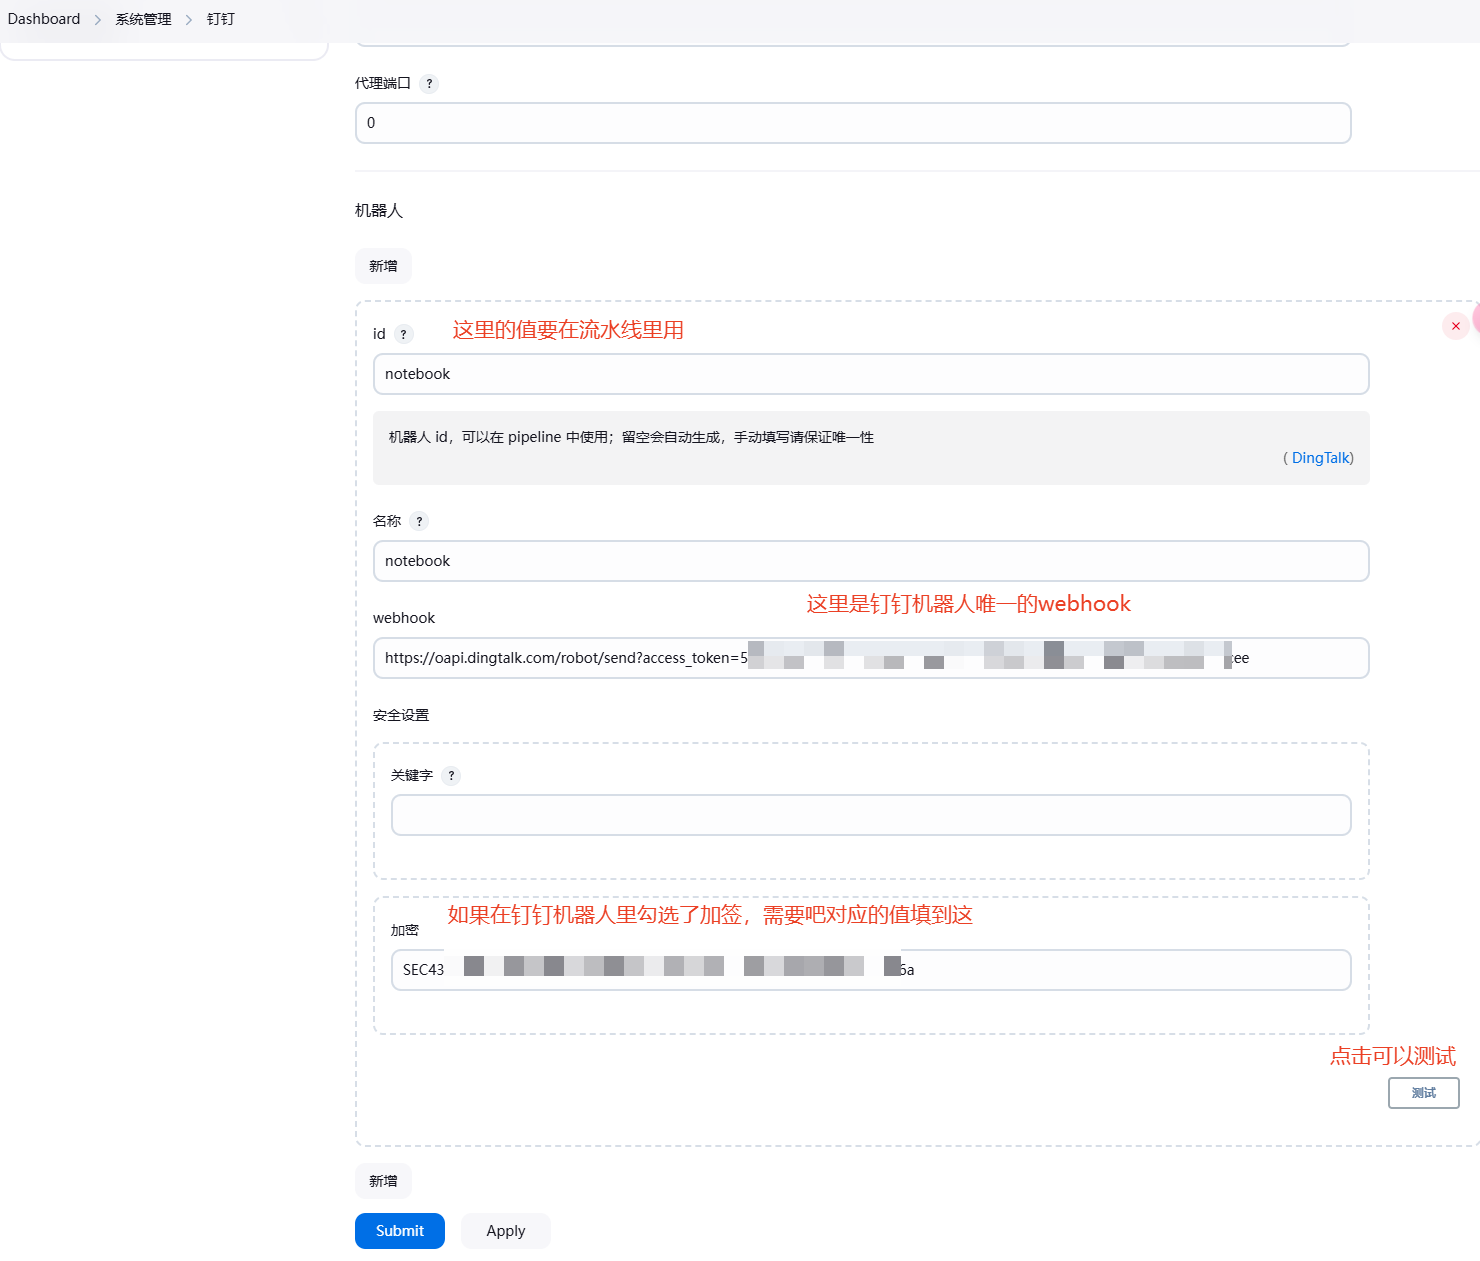Click help icon next to 代理端口

(429, 84)
